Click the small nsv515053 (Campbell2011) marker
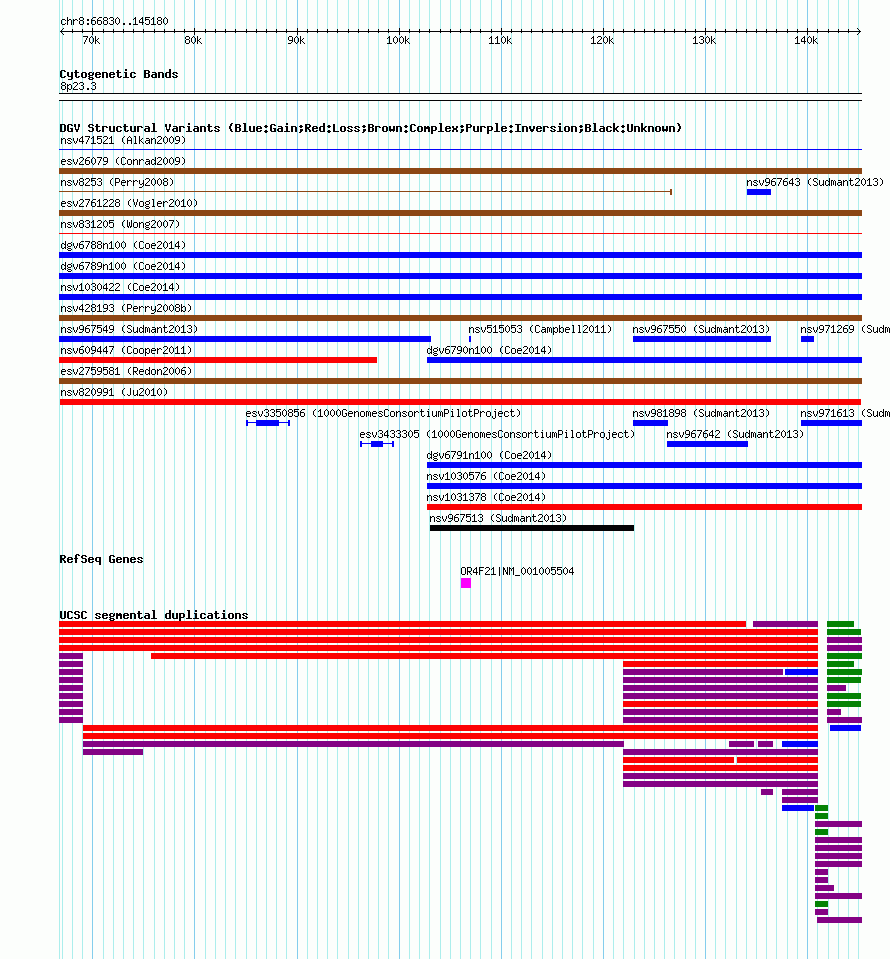The image size is (890, 959). (x=470, y=339)
